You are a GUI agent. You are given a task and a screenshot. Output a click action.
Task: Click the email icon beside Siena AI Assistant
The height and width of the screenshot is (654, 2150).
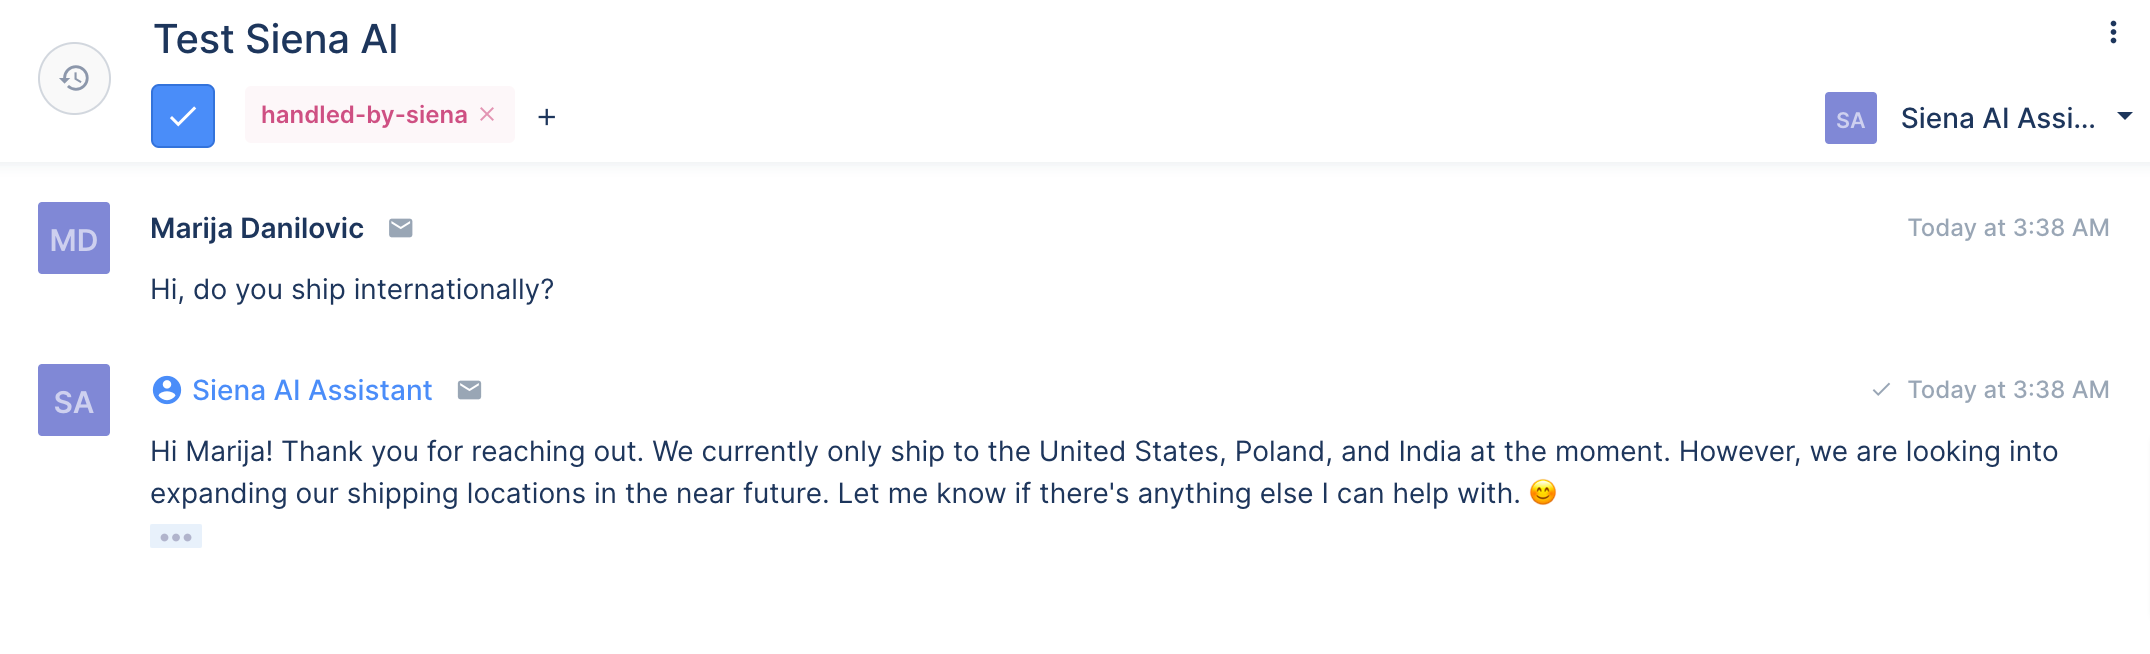click(470, 390)
